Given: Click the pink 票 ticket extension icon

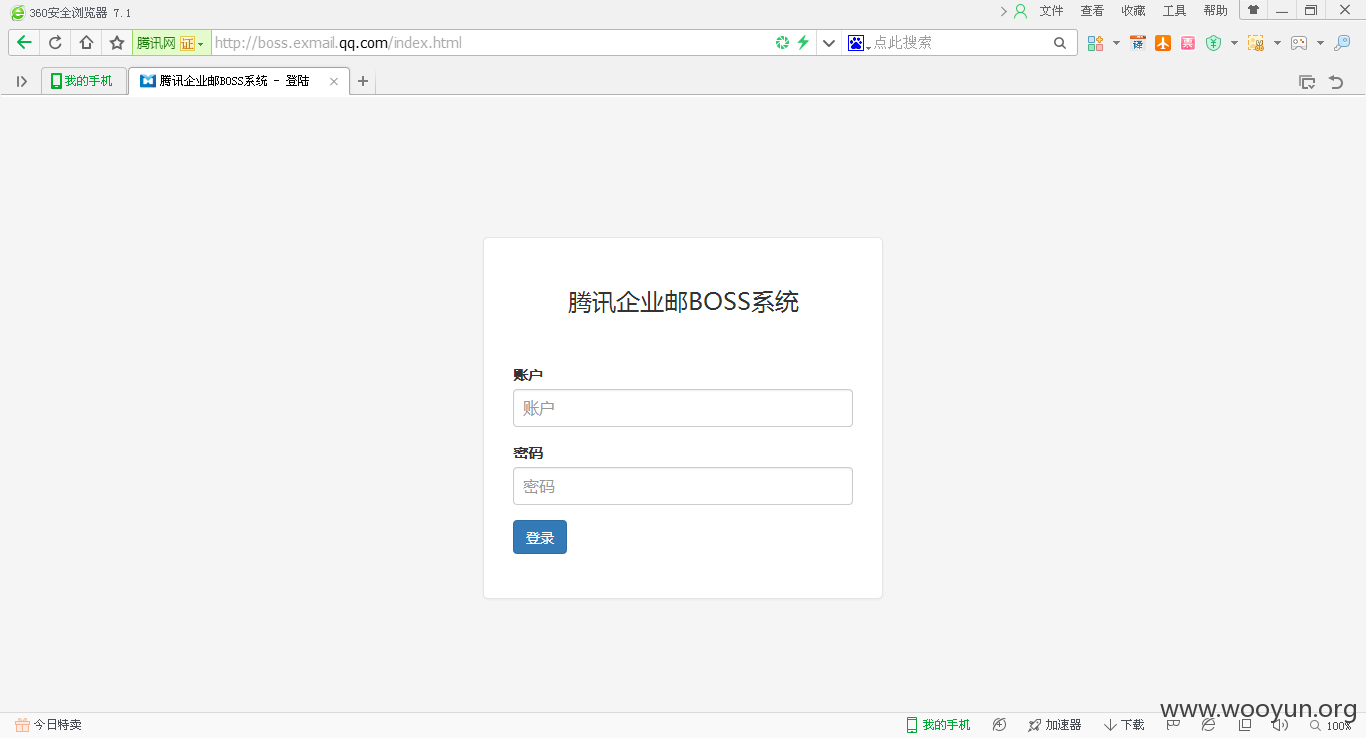Looking at the screenshot, I should (x=1188, y=43).
